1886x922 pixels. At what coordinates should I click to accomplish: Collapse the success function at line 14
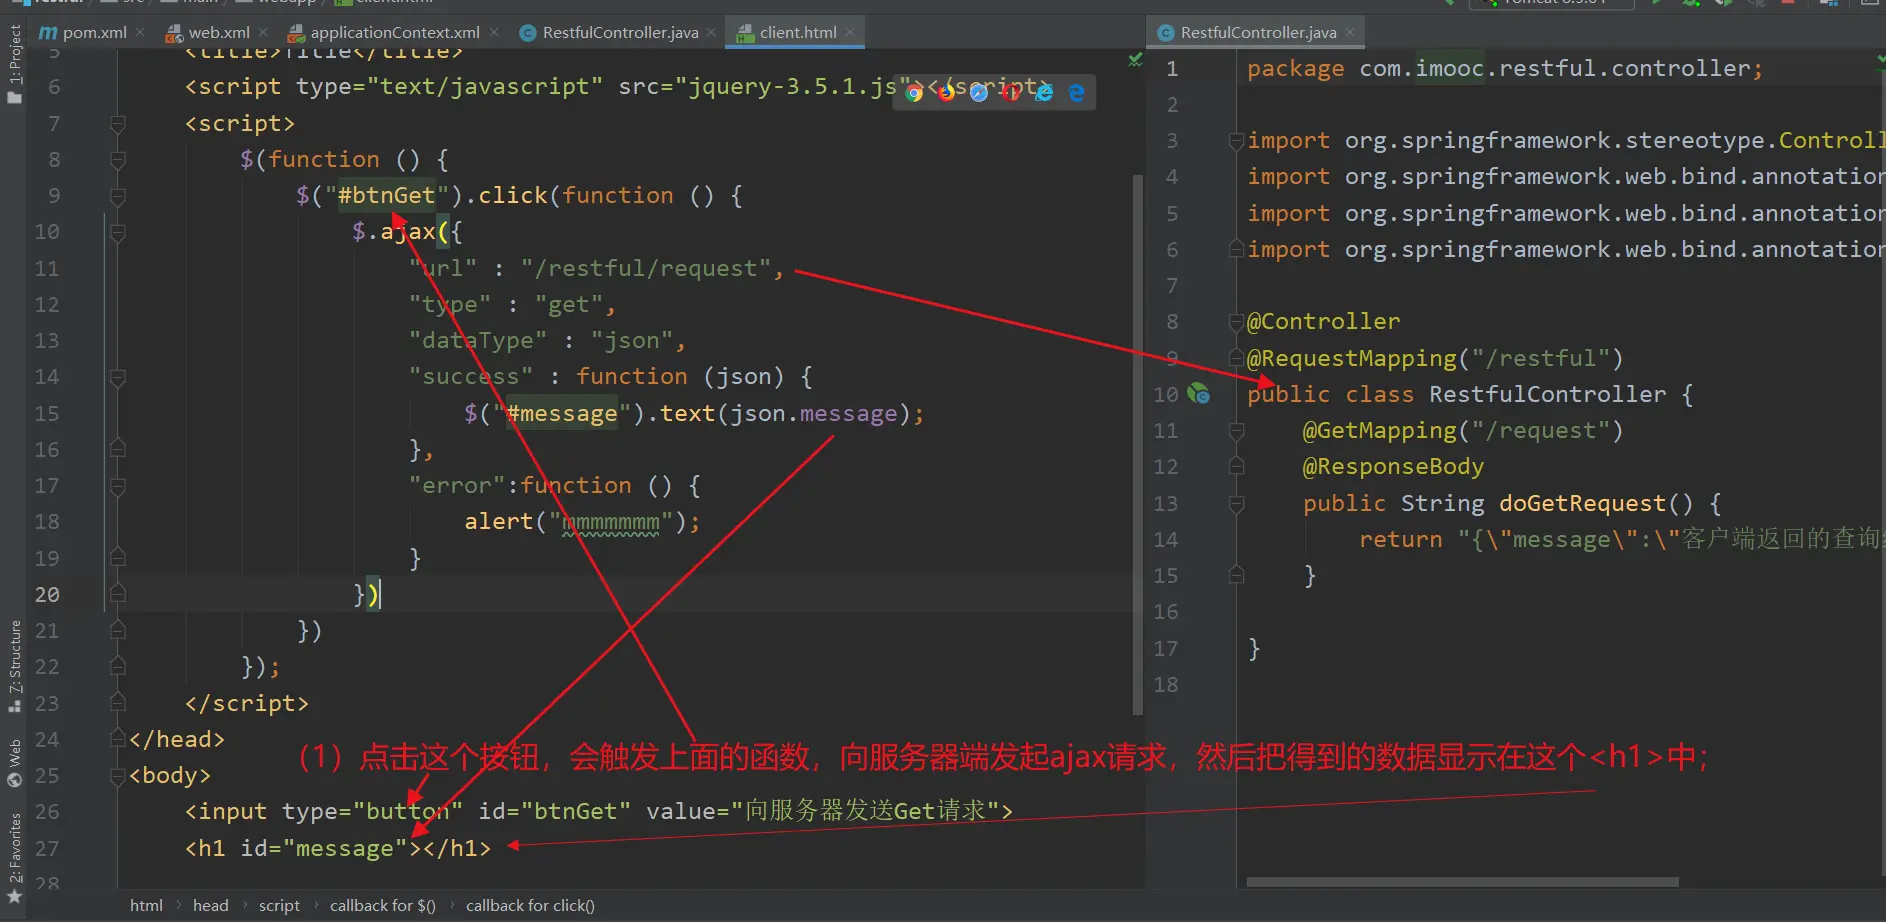118,377
